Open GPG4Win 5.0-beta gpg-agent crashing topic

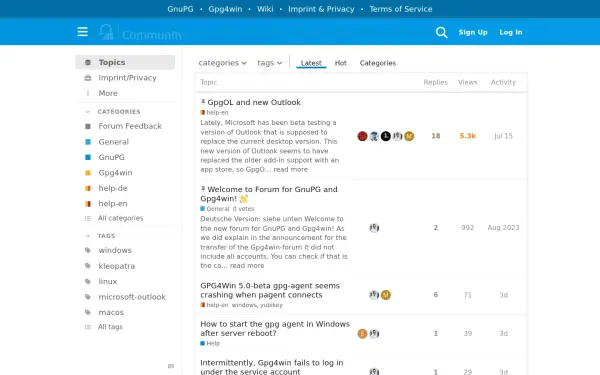(270, 290)
